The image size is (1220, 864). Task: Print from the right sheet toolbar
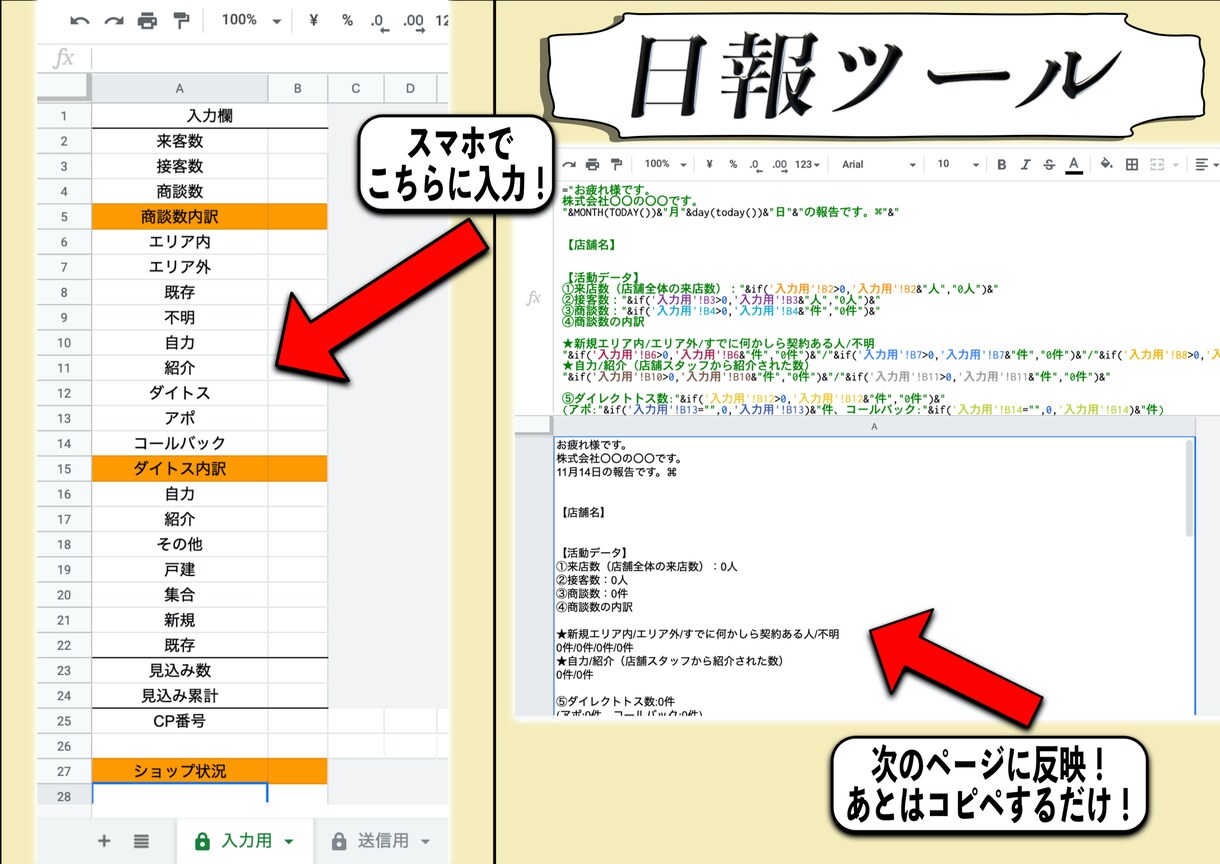592,164
